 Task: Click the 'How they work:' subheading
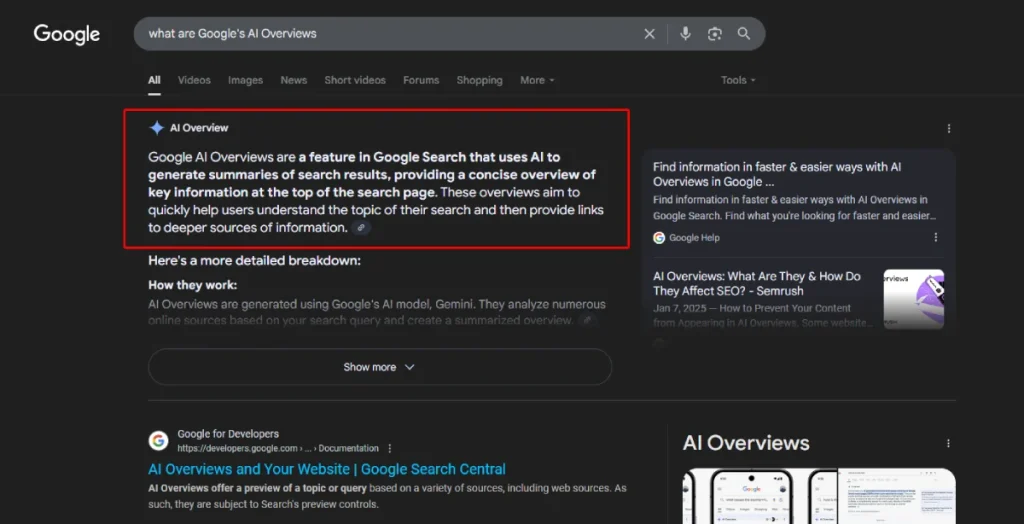coord(193,285)
